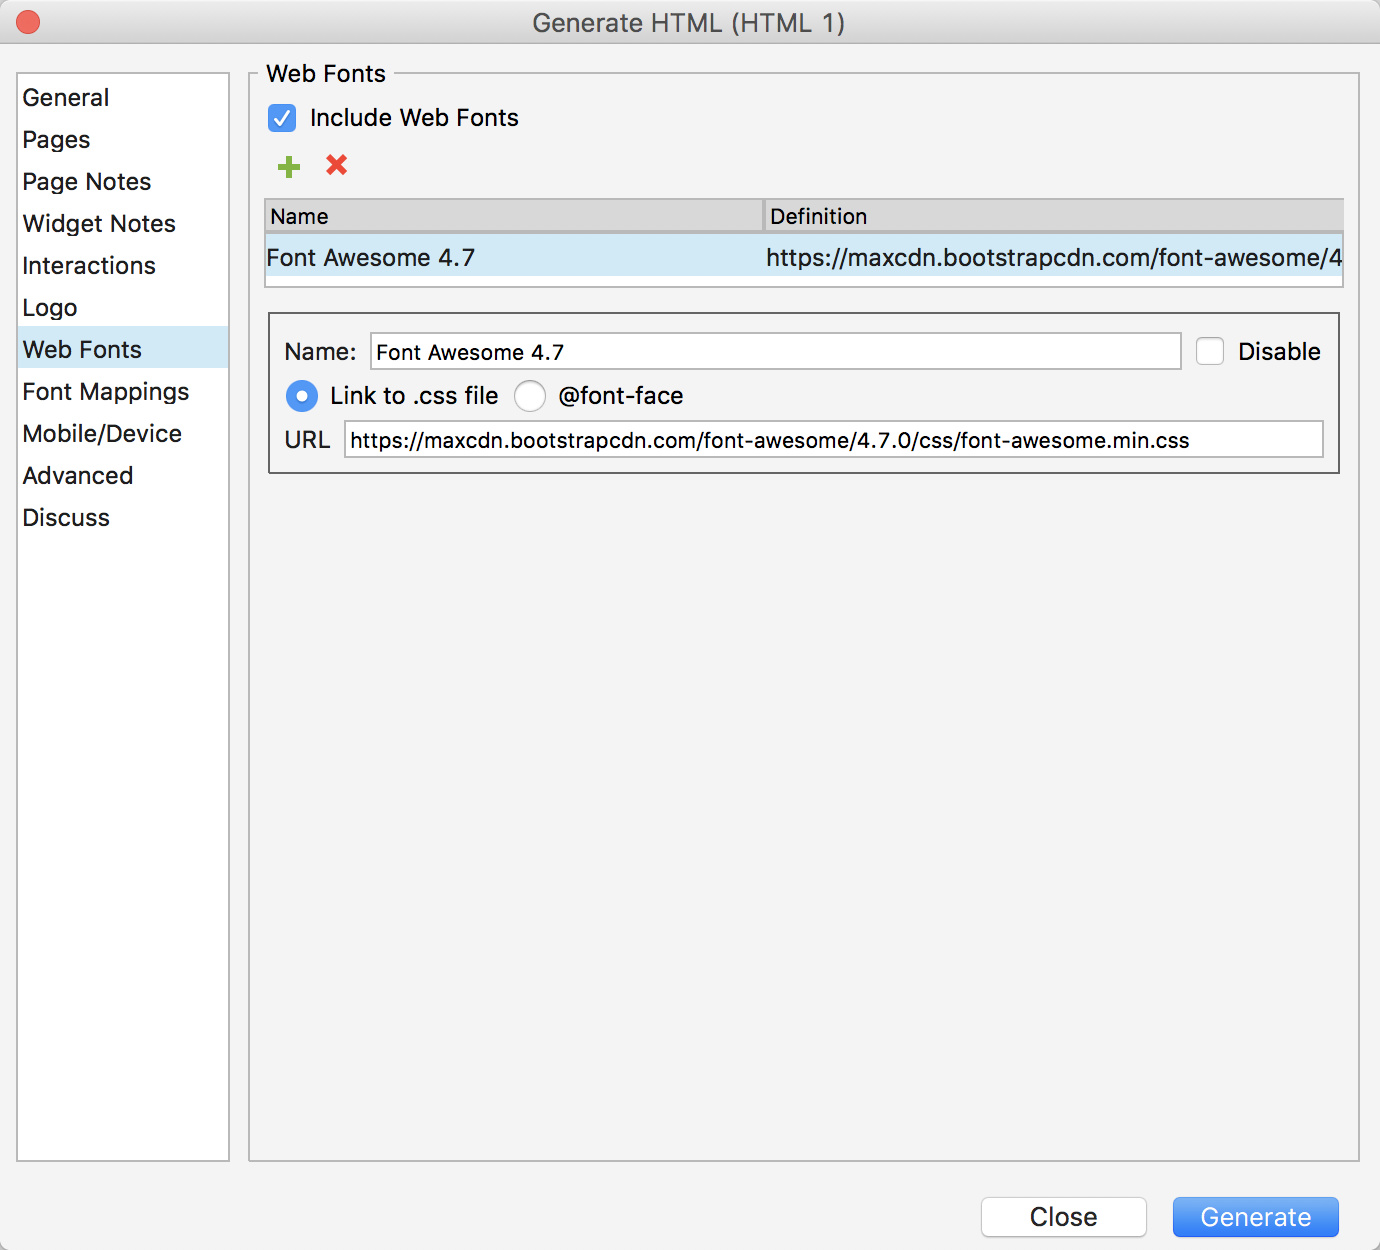Open Page Notes in sidebar
Screen dimensions: 1380x1250
point(87,182)
